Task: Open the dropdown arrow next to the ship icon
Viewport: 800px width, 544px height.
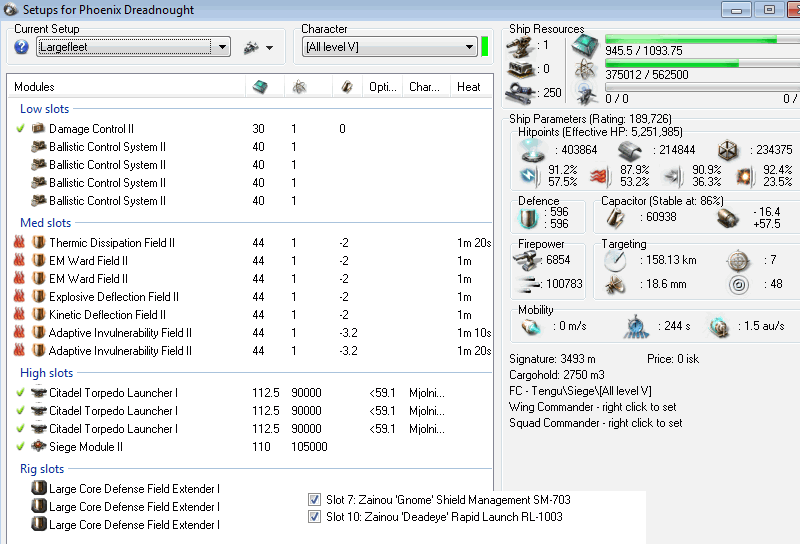Action: pos(269,47)
